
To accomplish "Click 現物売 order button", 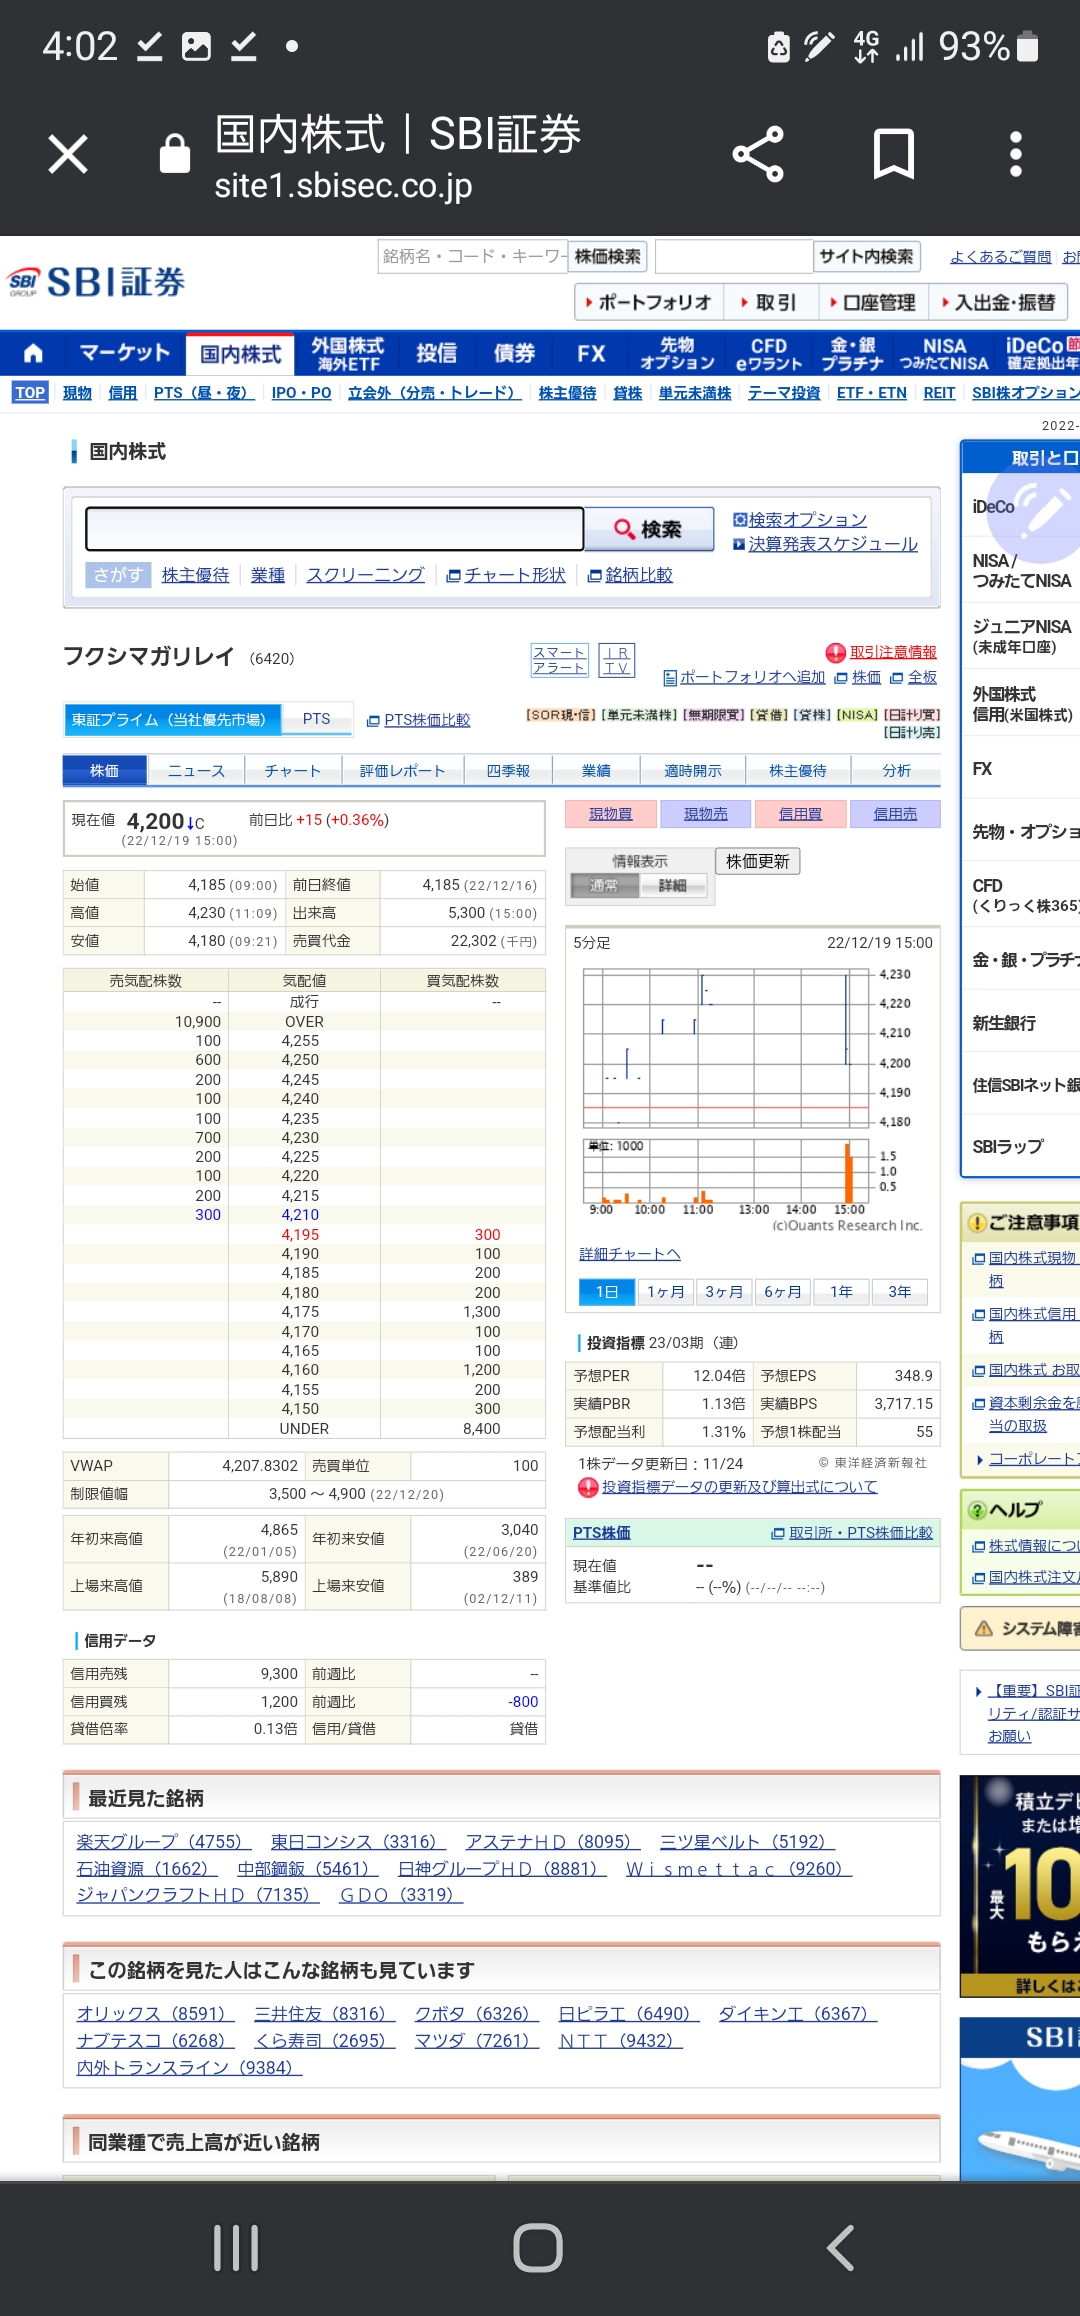I will tap(705, 814).
